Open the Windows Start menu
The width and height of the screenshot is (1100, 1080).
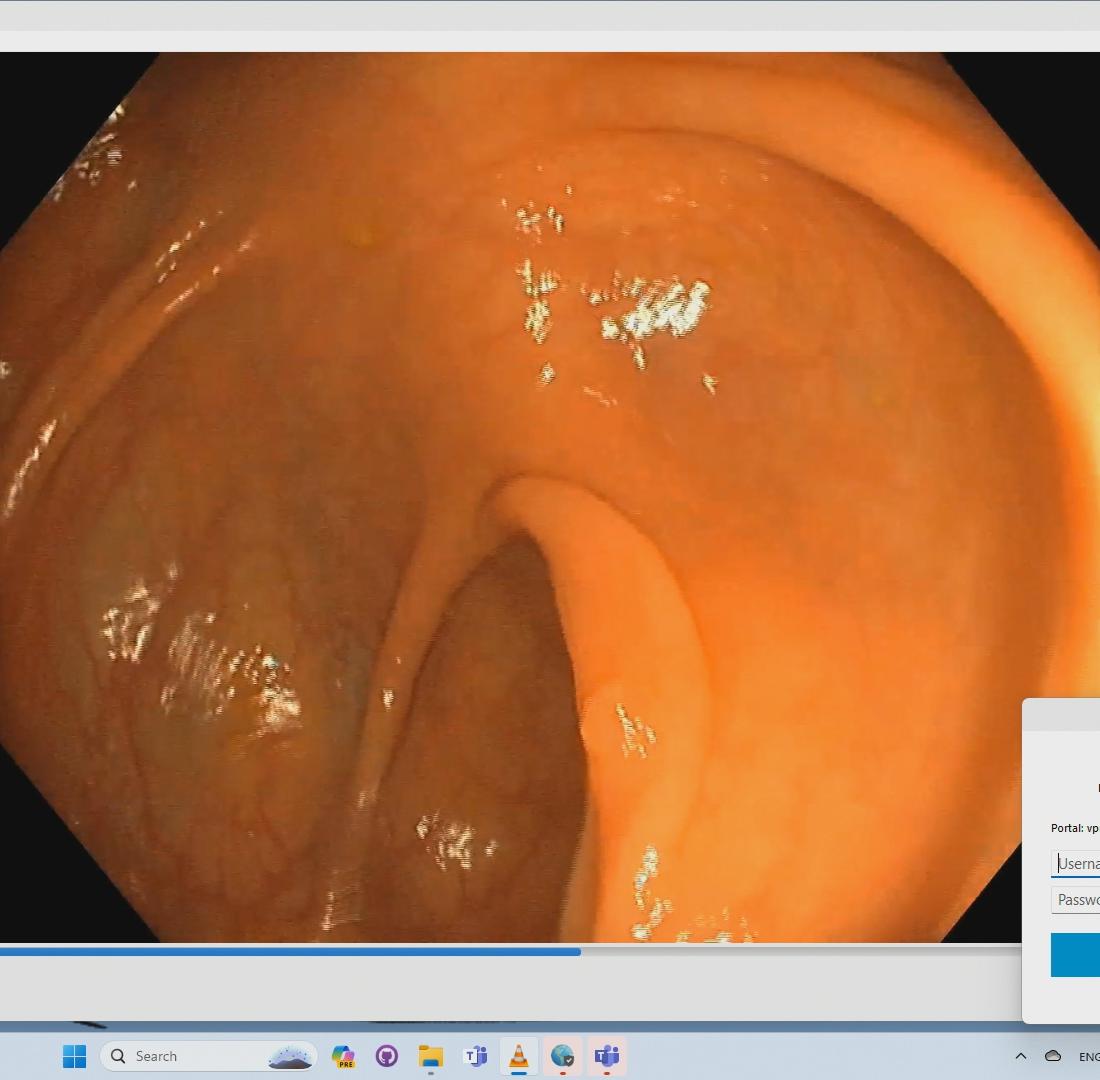pos(74,1056)
